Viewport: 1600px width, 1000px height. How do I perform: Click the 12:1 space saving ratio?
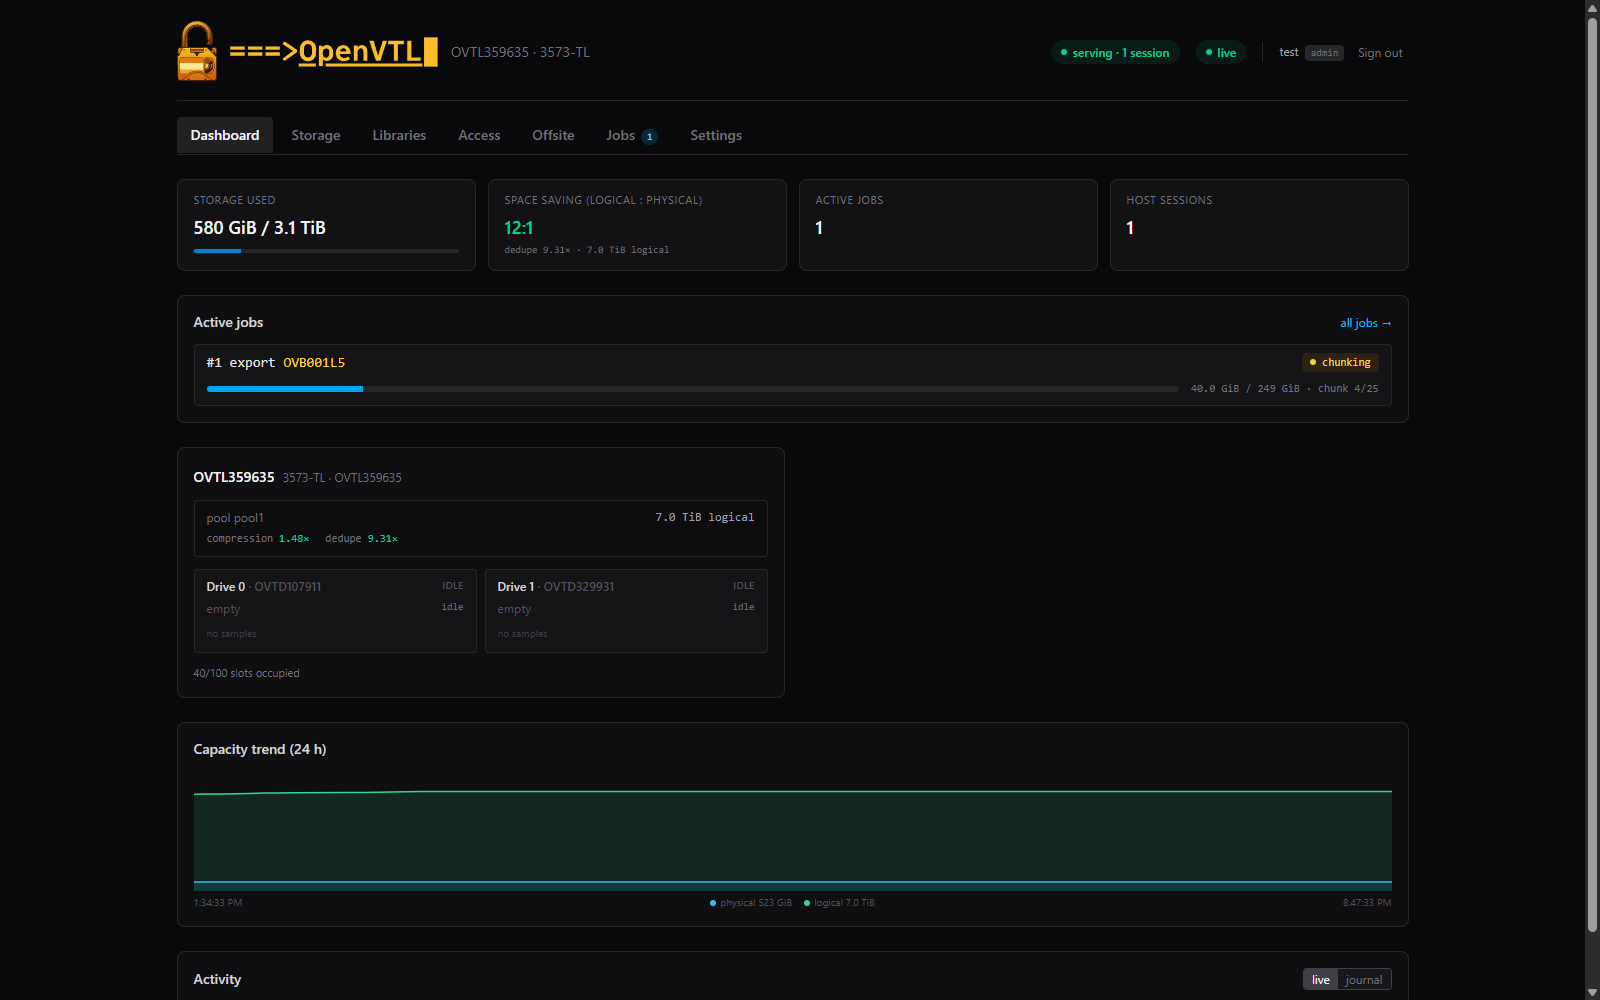[519, 228]
